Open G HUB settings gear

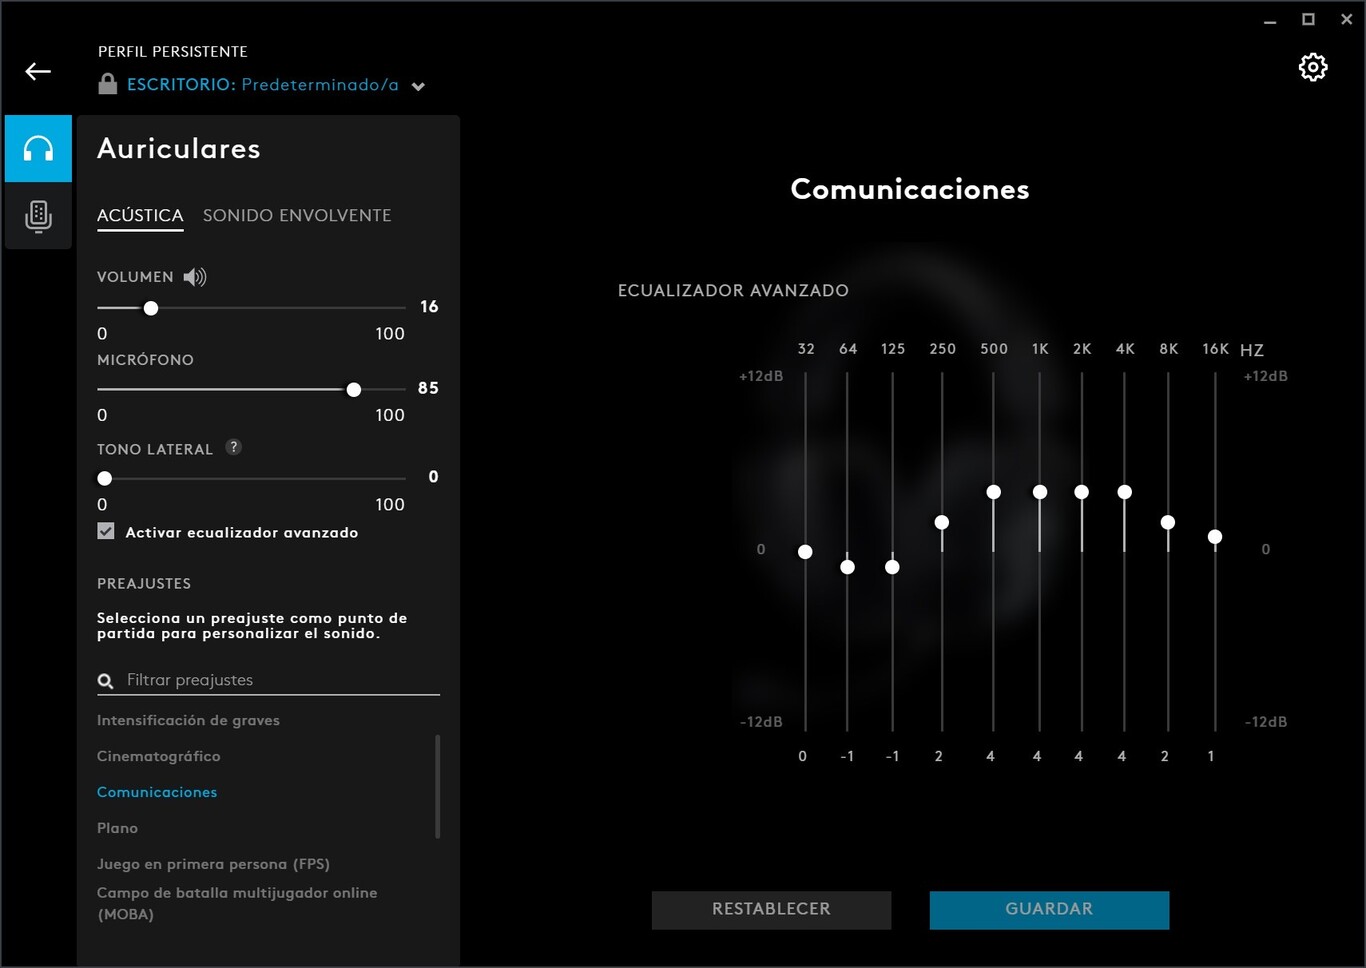click(1313, 67)
